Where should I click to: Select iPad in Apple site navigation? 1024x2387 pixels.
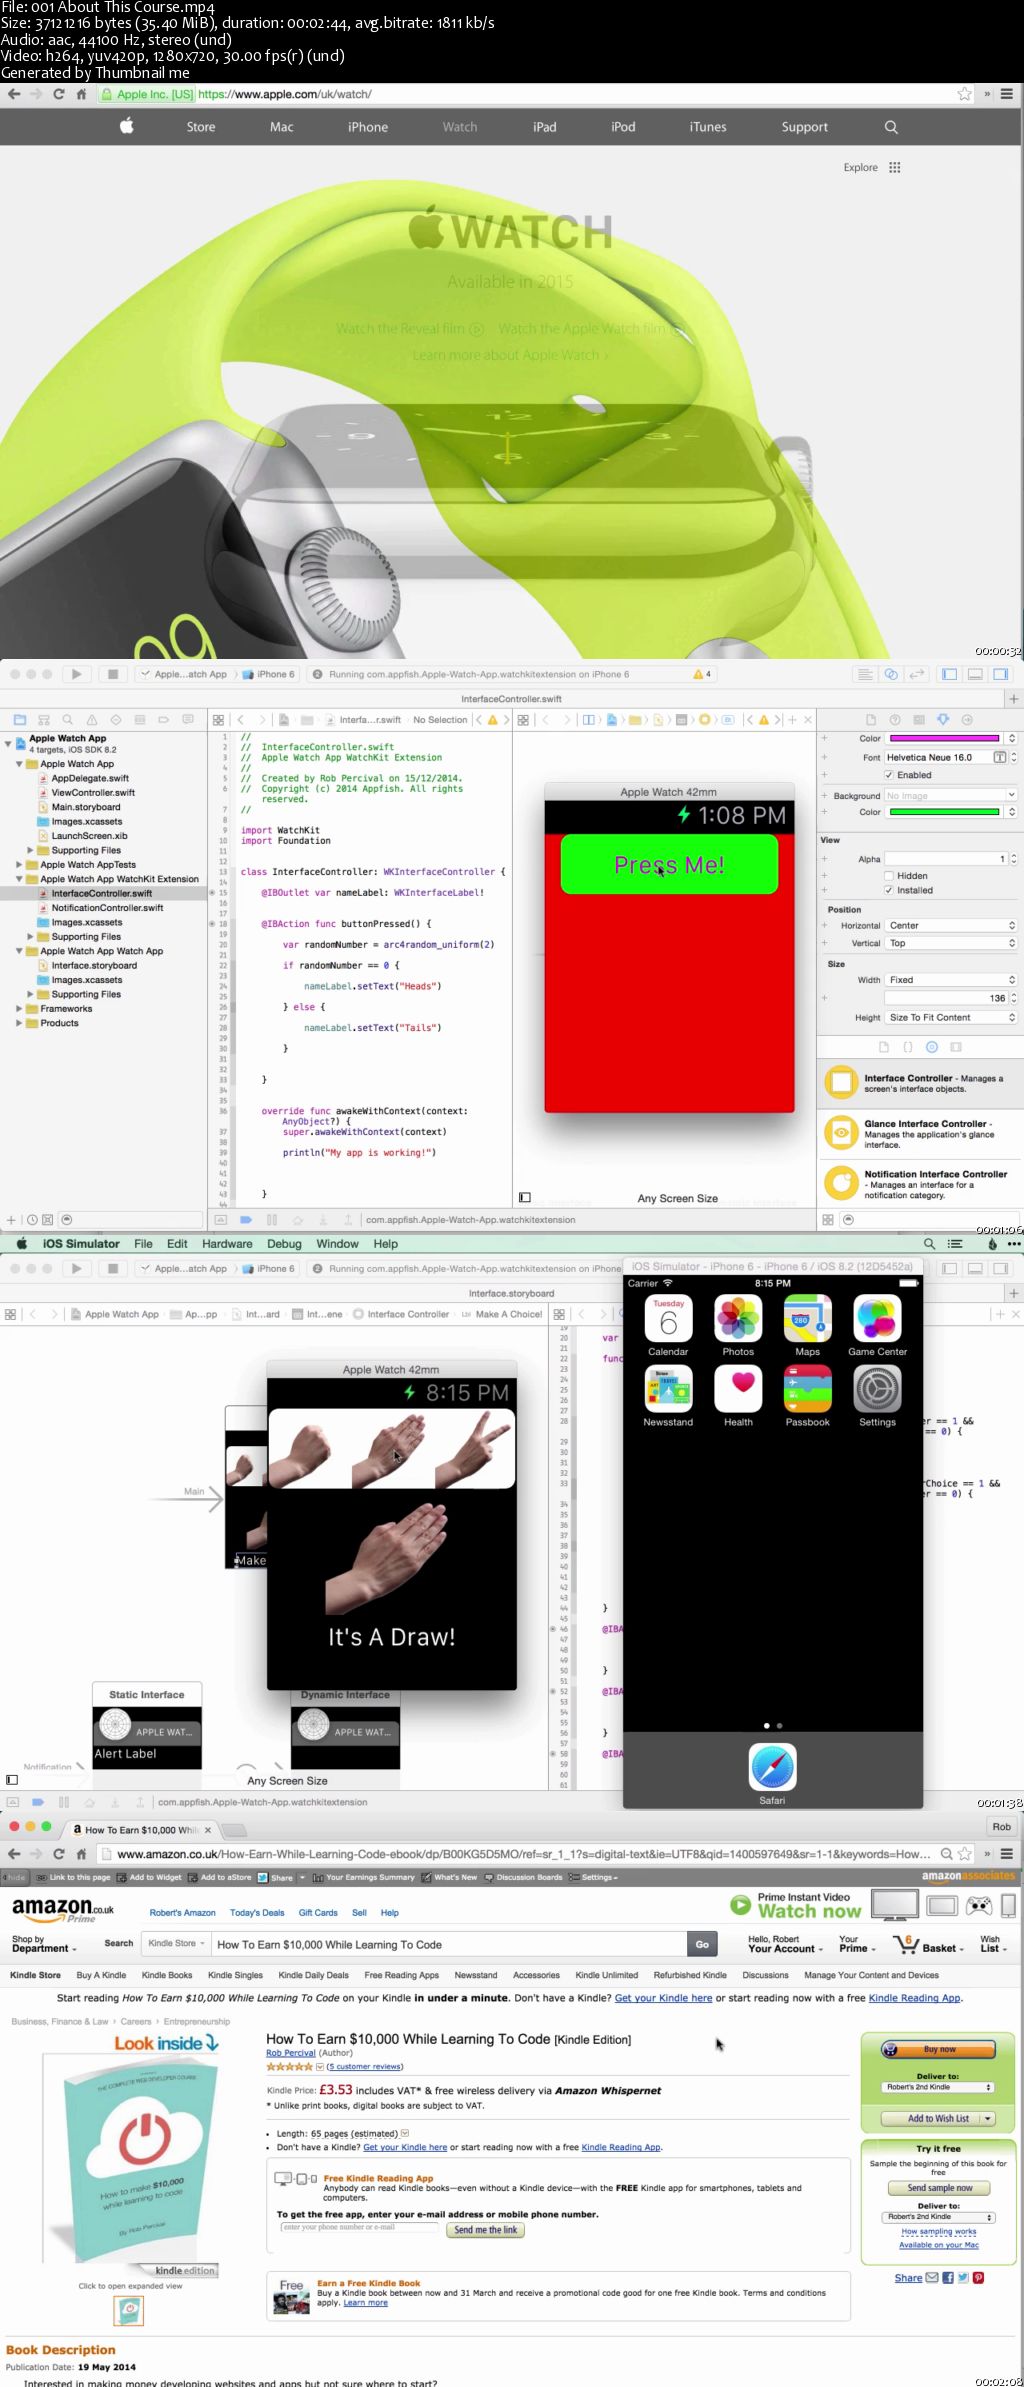click(545, 127)
